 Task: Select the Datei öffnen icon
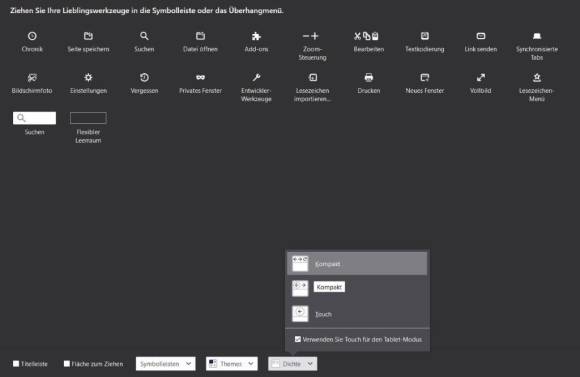[x=200, y=36]
